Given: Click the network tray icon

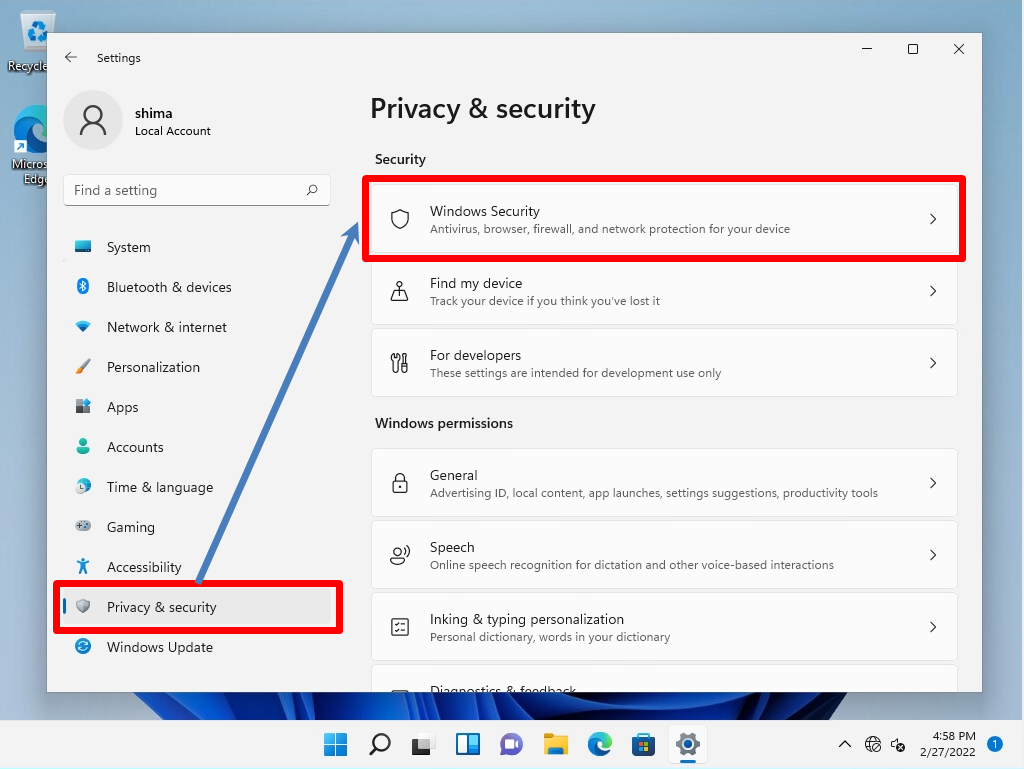Looking at the screenshot, I should (x=873, y=744).
